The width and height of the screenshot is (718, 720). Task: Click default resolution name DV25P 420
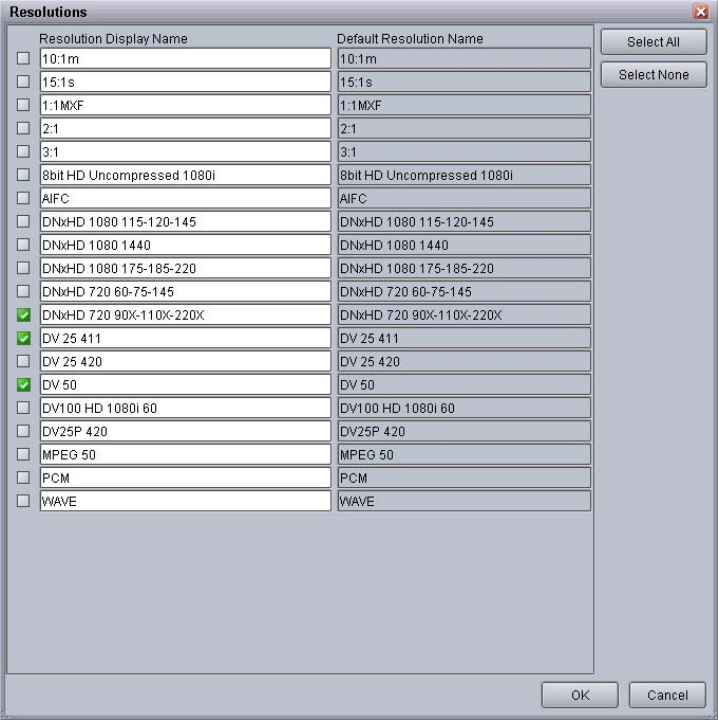coord(464,431)
